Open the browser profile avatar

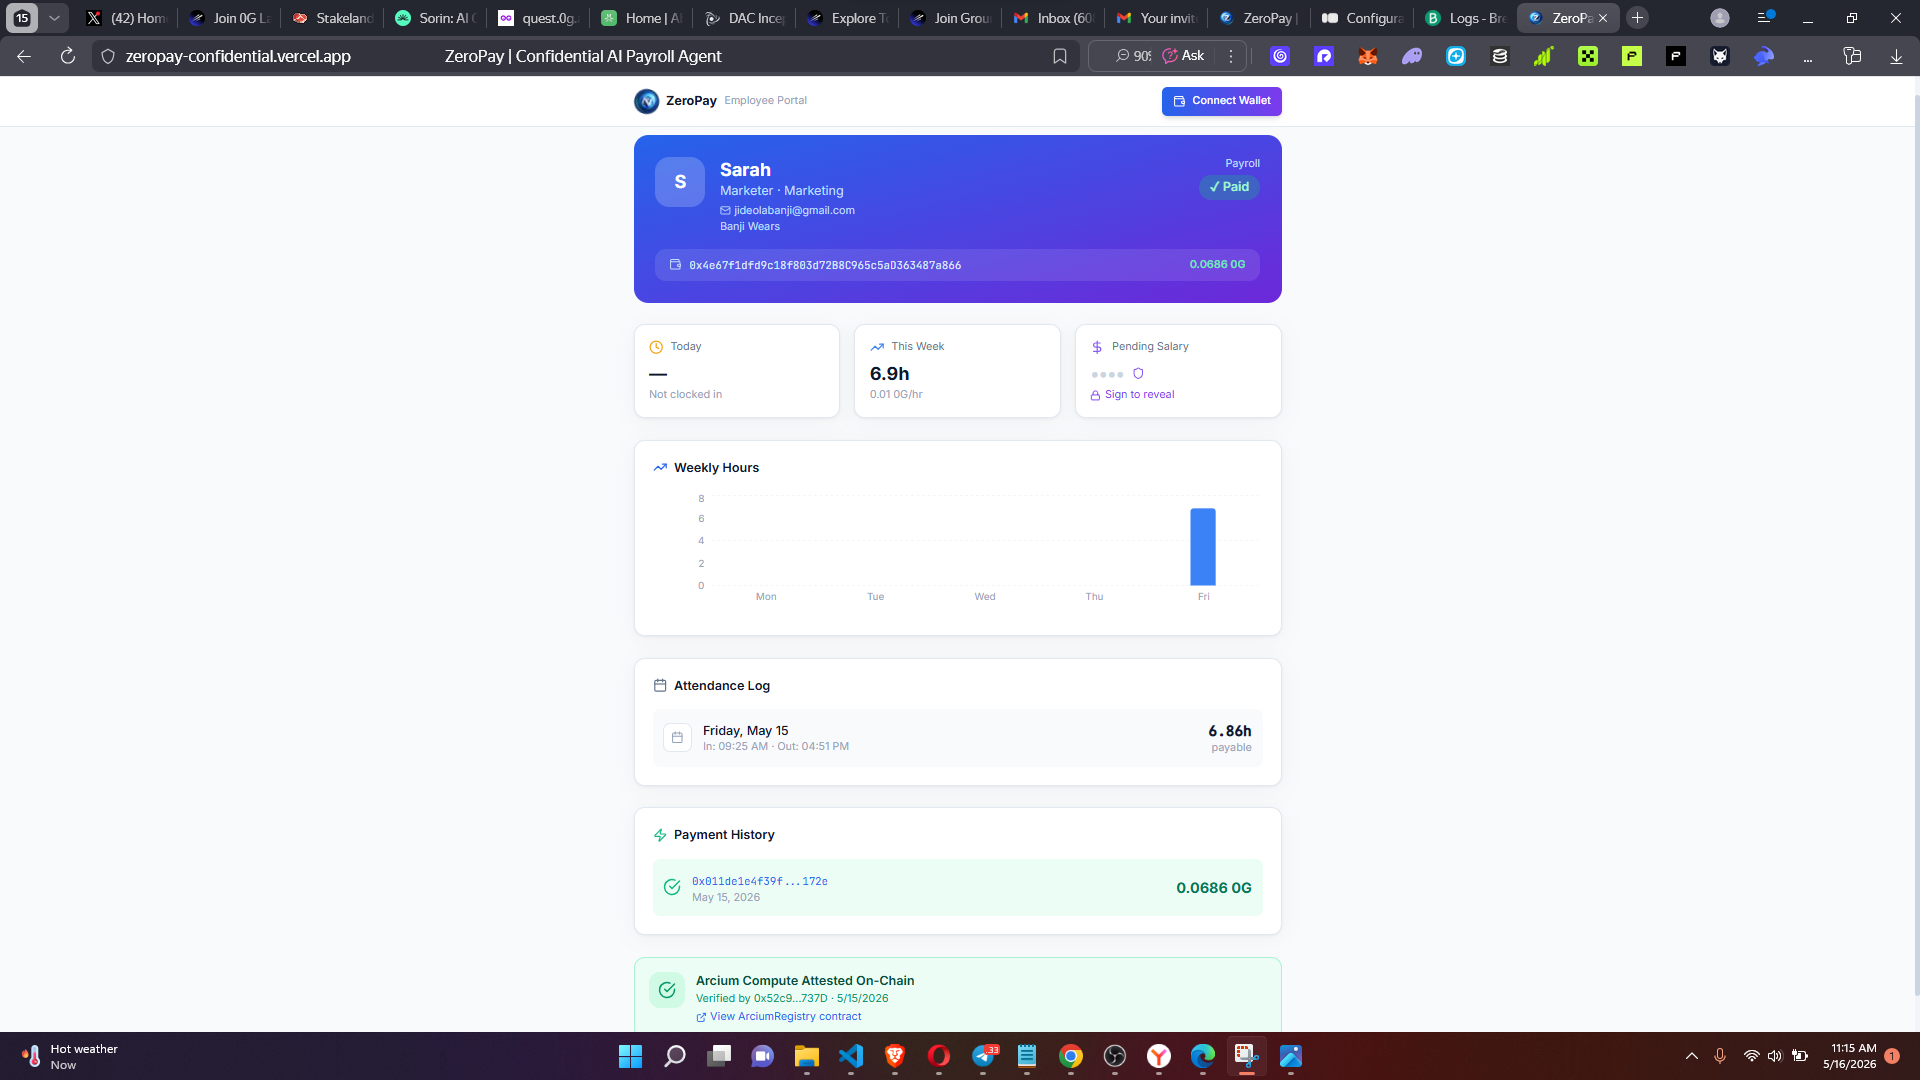[1720, 18]
